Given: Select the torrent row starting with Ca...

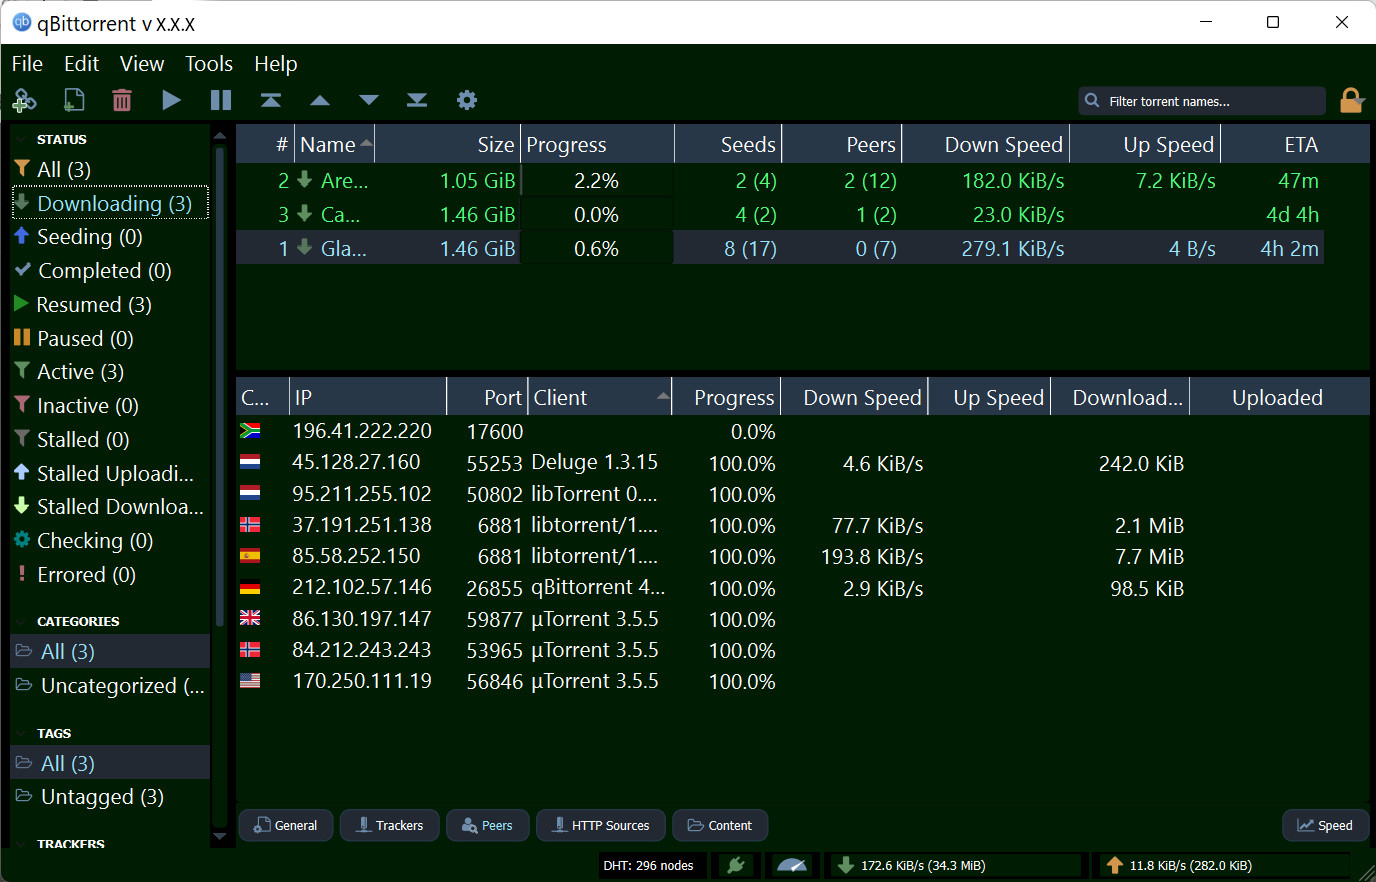Looking at the screenshot, I should coord(780,215).
